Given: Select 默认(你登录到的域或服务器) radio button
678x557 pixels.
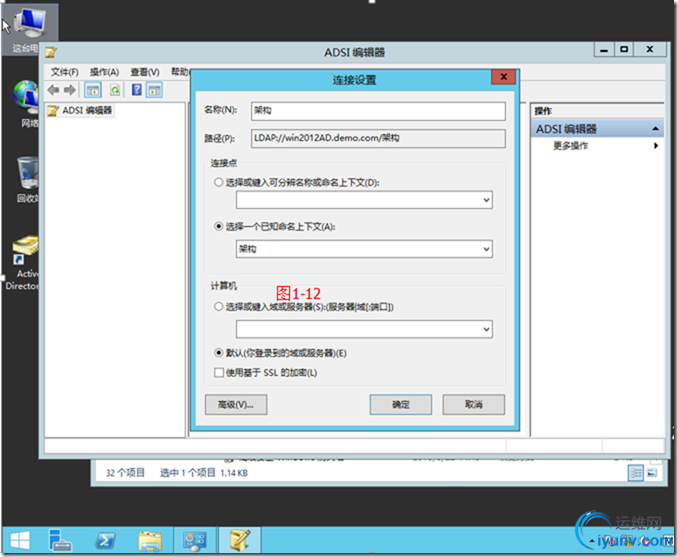Looking at the screenshot, I should click(x=218, y=353).
